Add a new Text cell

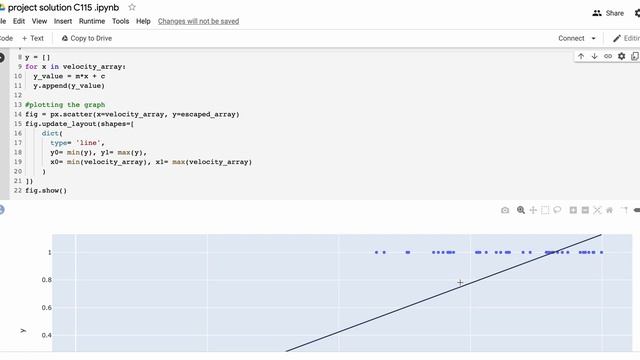[x=33, y=38]
